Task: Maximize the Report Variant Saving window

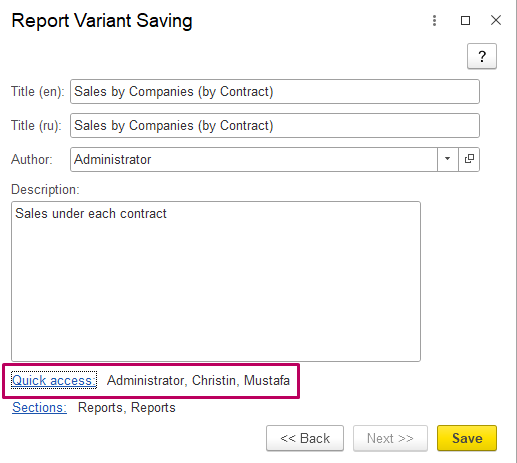Action: click(465, 21)
